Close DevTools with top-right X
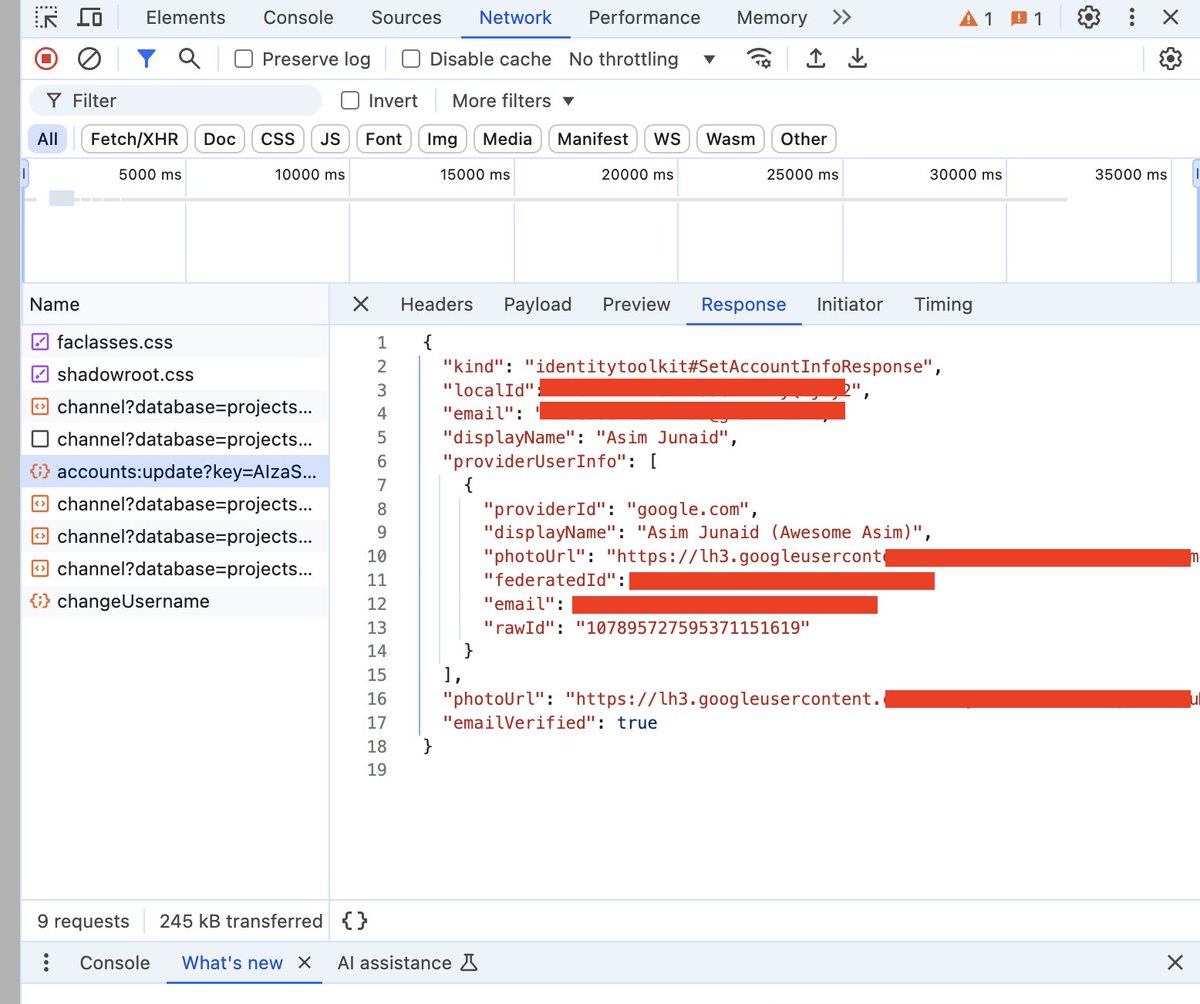Viewport: 1200px width, 1004px height. (1171, 18)
